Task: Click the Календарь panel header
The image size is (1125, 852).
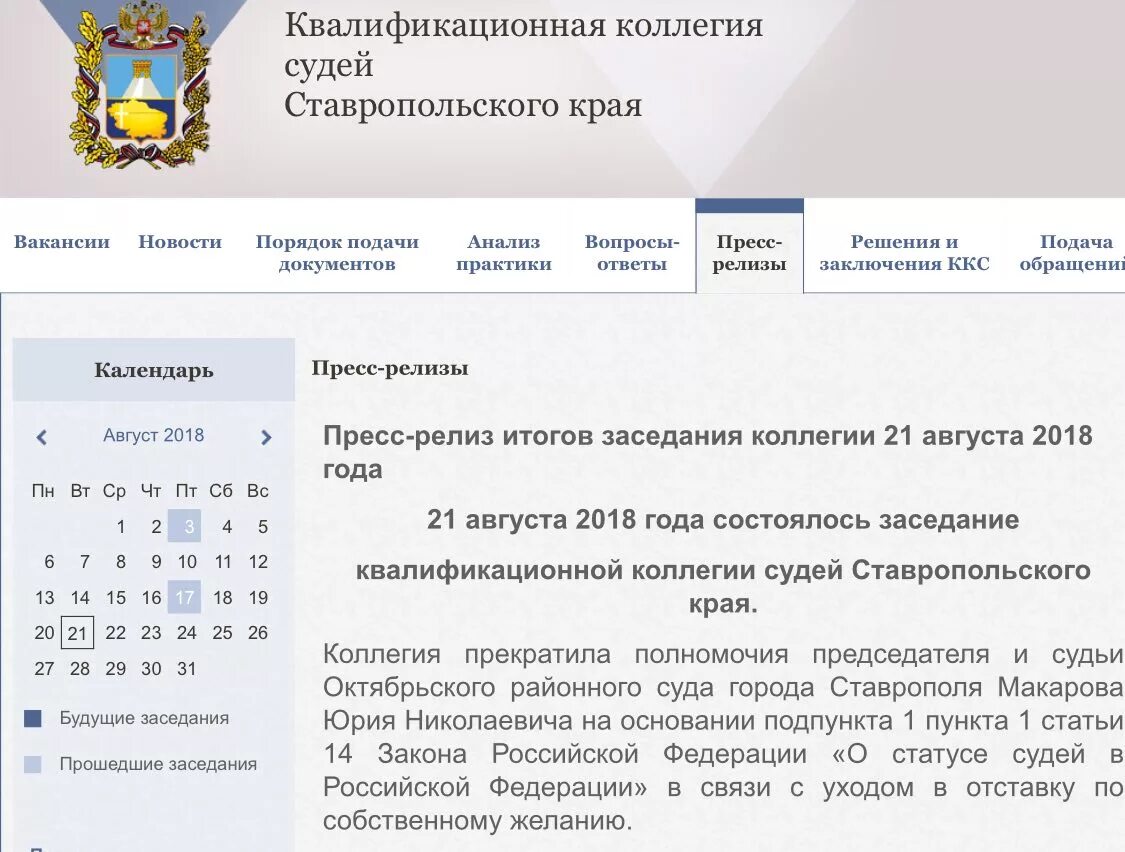Action: click(x=154, y=370)
